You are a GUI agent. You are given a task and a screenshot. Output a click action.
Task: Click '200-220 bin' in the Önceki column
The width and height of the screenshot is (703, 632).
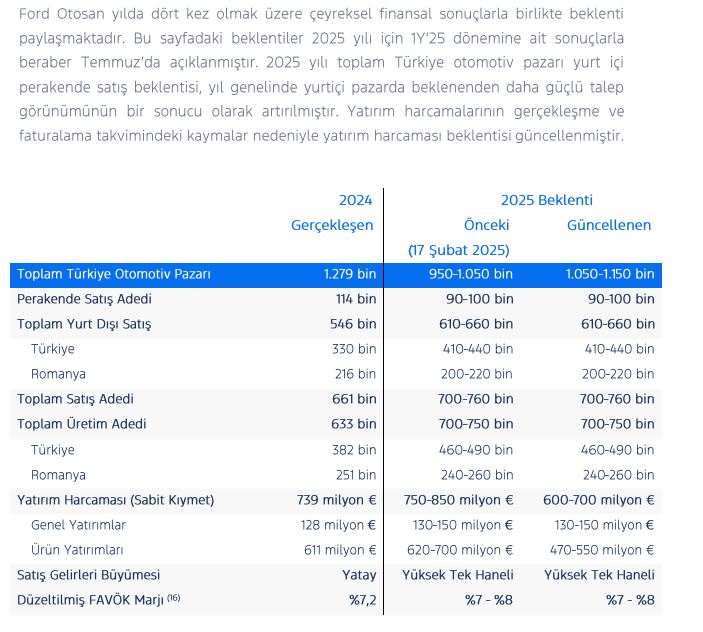pyautogui.click(x=477, y=374)
